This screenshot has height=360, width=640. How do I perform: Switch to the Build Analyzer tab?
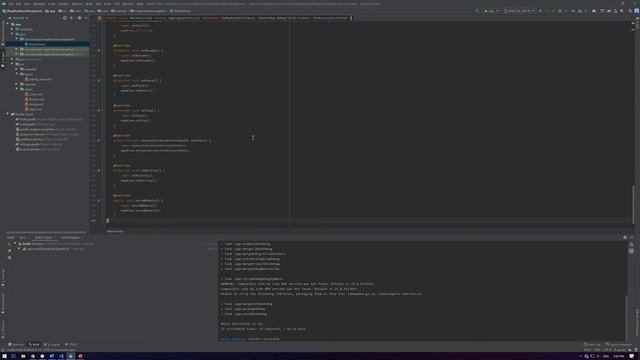(x=71, y=237)
